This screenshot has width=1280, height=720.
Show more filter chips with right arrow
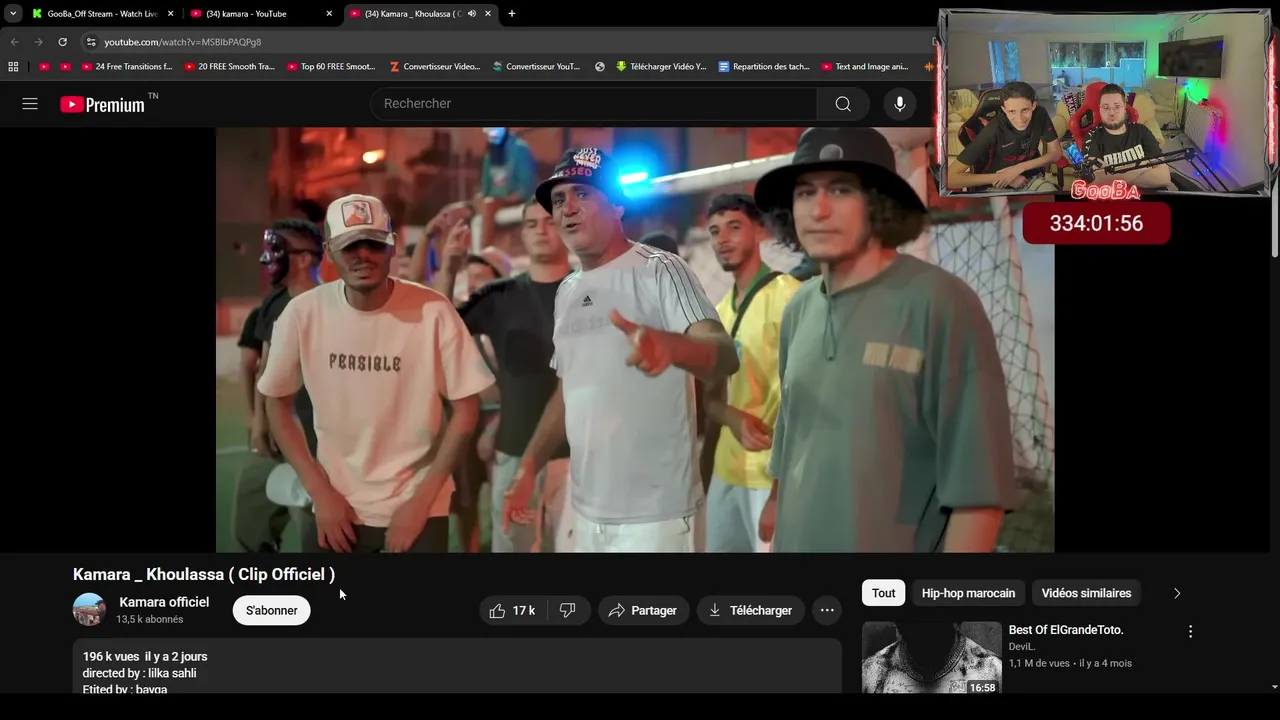point(1177,593)
